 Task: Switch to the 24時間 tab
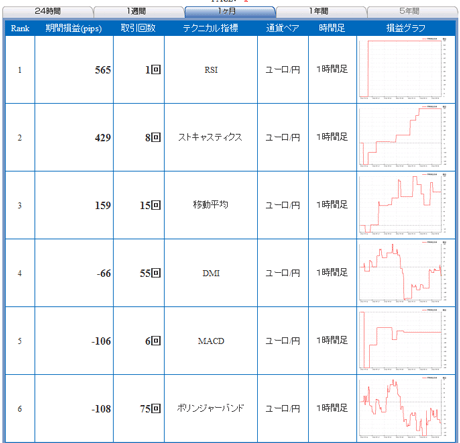(x=48, y=12)
